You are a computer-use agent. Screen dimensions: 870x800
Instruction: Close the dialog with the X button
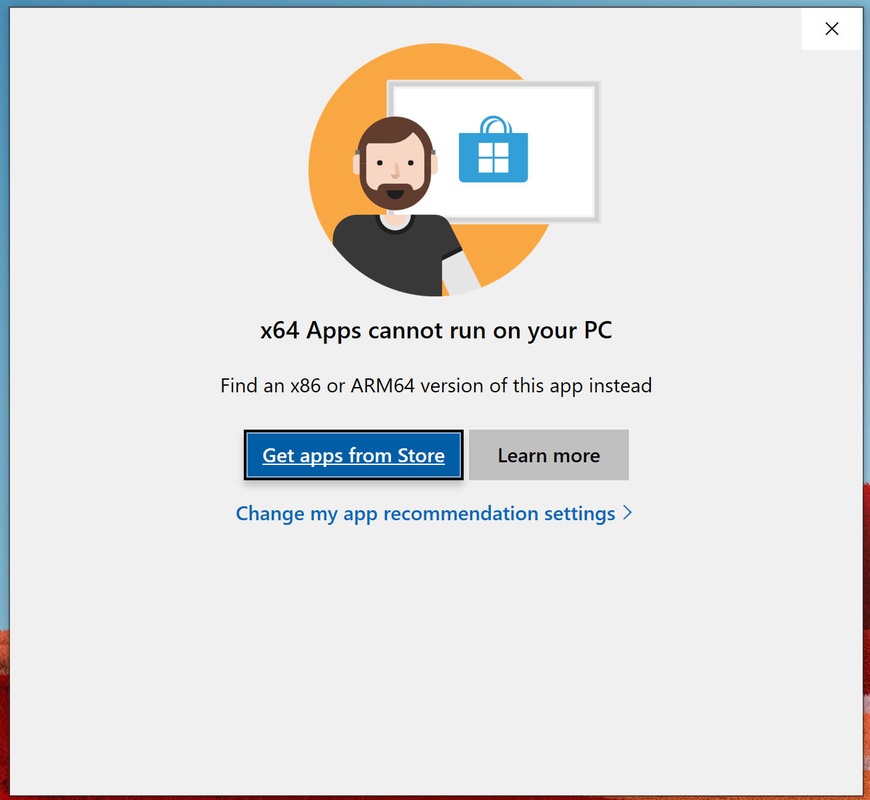click(x=831, y=29)
